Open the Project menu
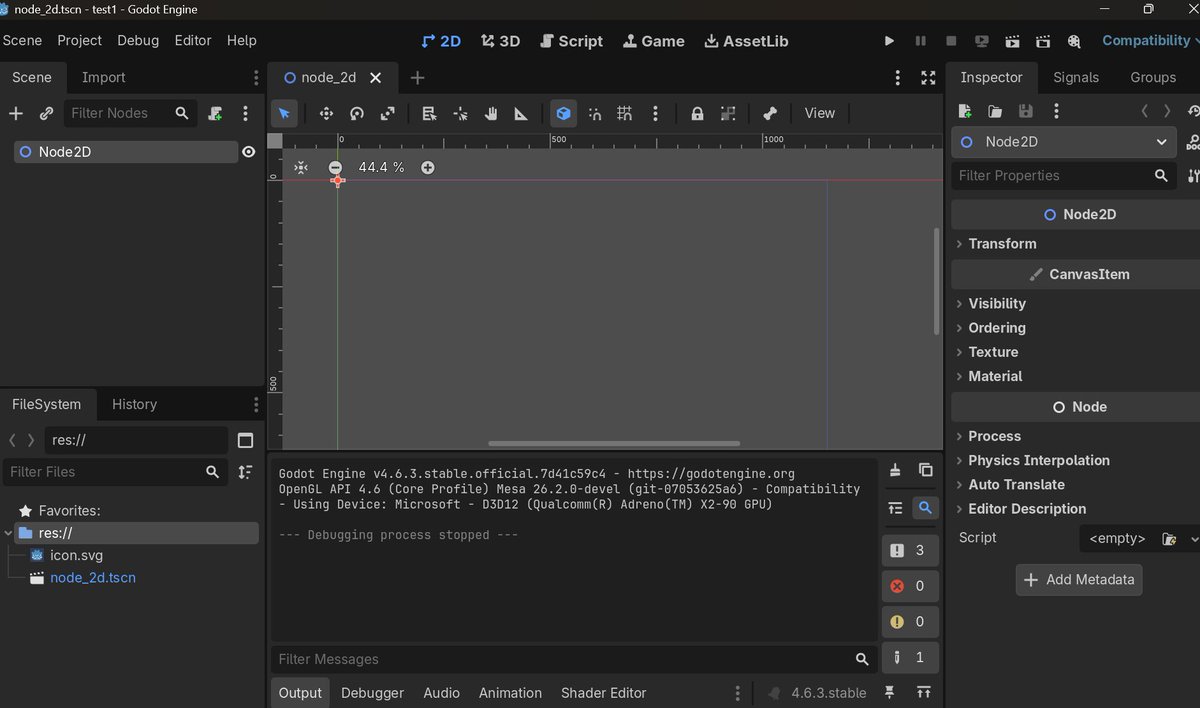 [x=80, y=41]
